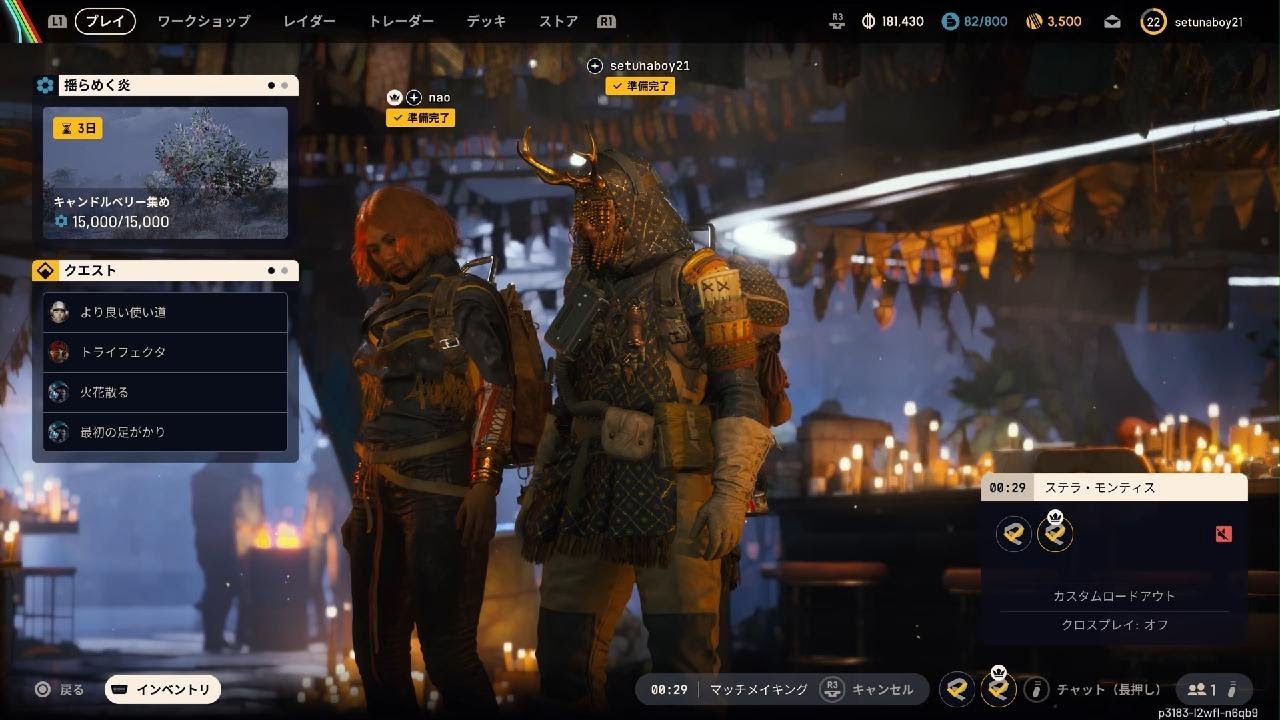Click the crown leader icon beside nao
Viewport: 1280px width, 720px height.
(394, 98)
